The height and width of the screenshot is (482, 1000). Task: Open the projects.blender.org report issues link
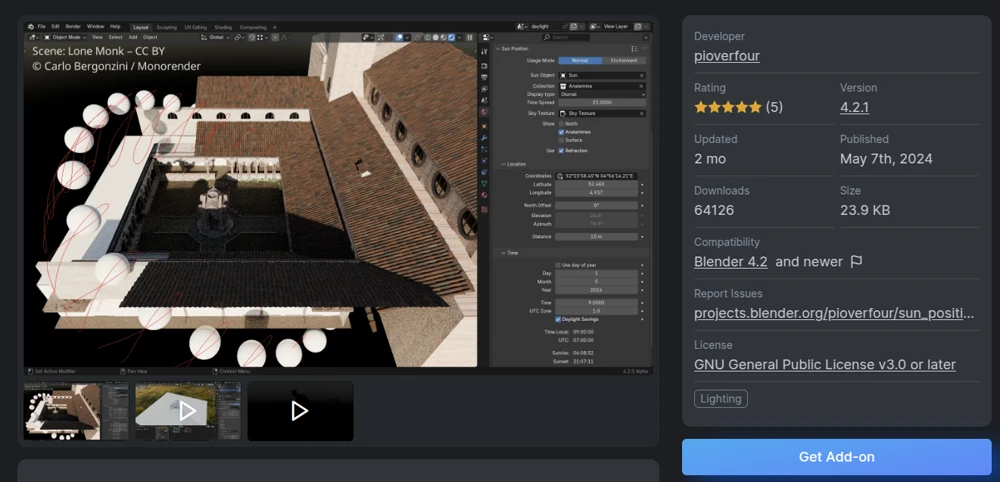coord(834,313)
